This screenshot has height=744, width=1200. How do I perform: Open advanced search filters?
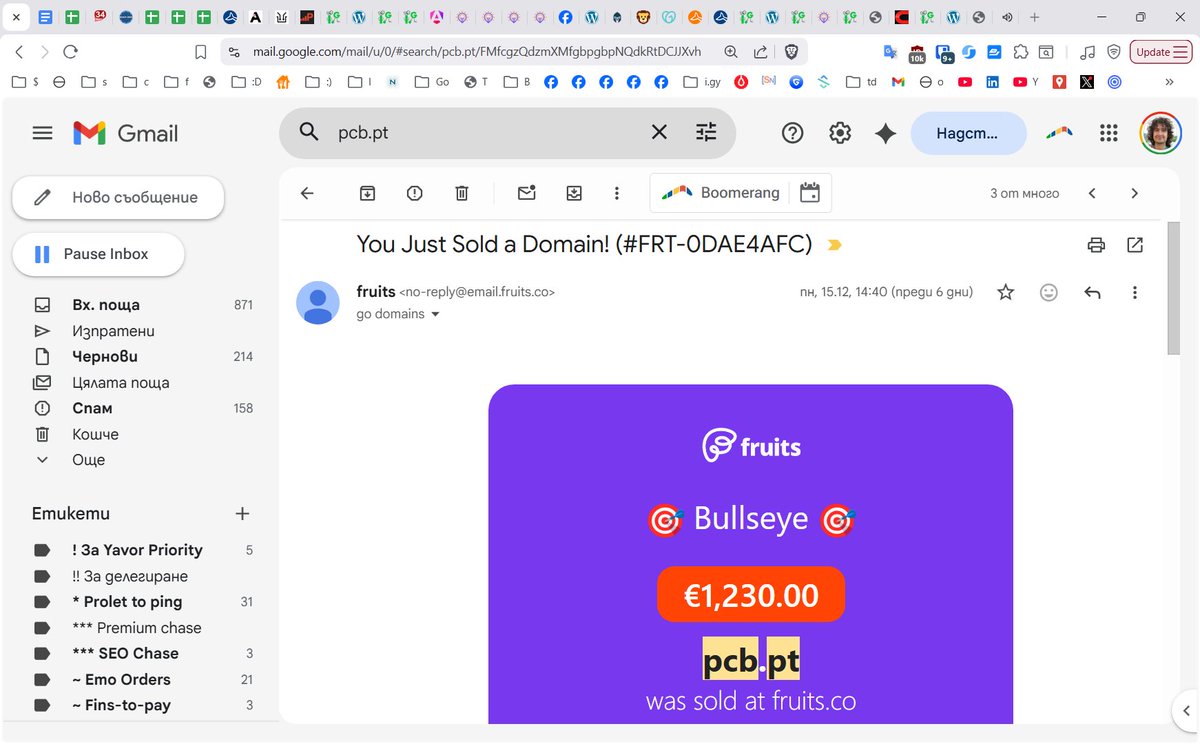[707, 132]
